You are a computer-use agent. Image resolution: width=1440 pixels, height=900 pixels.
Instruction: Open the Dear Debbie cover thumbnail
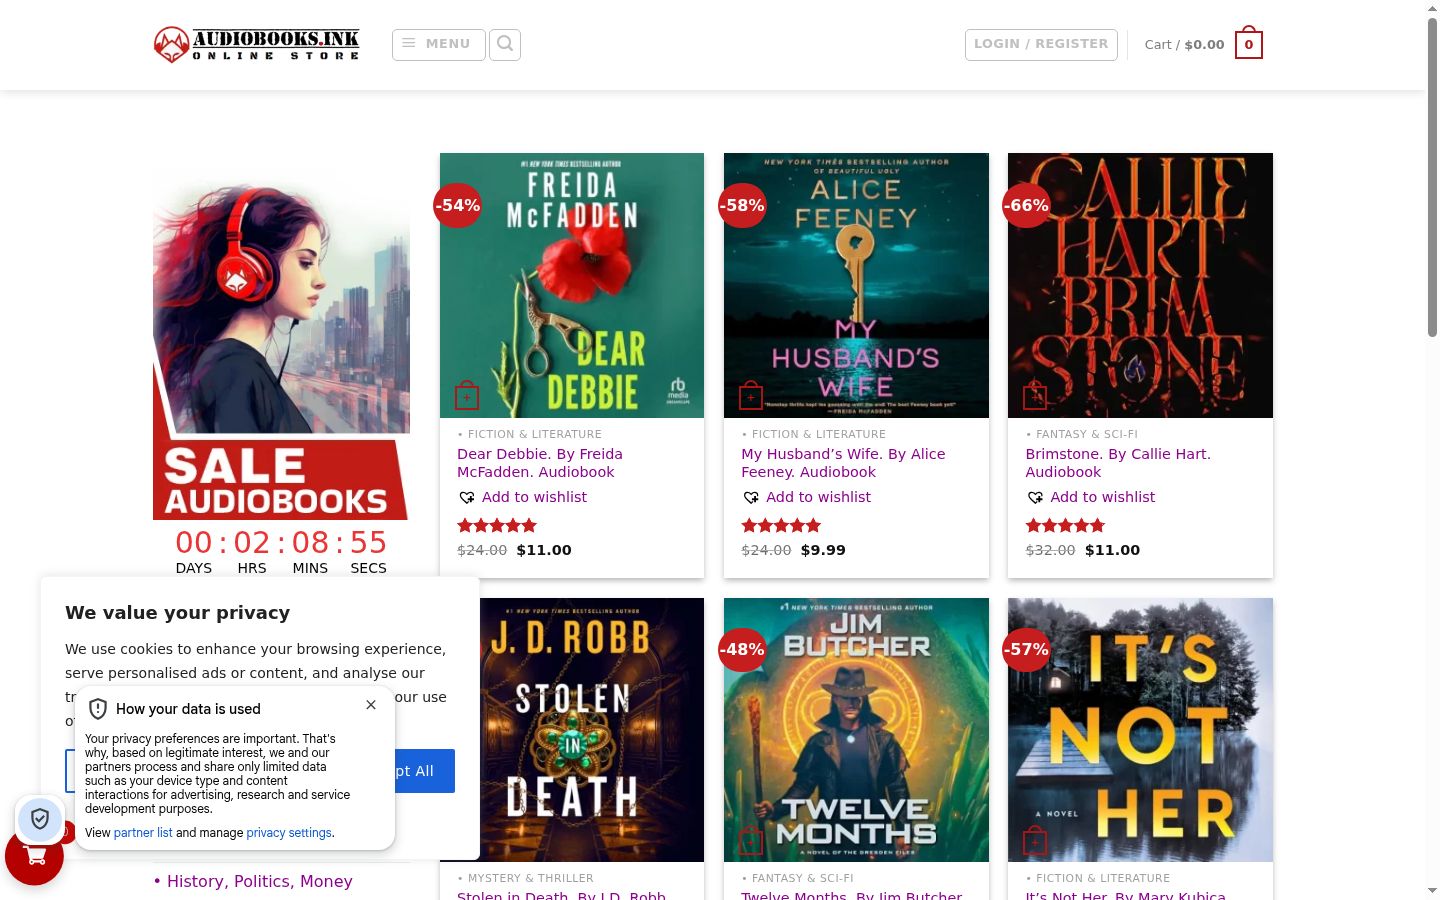pos(572,285)
